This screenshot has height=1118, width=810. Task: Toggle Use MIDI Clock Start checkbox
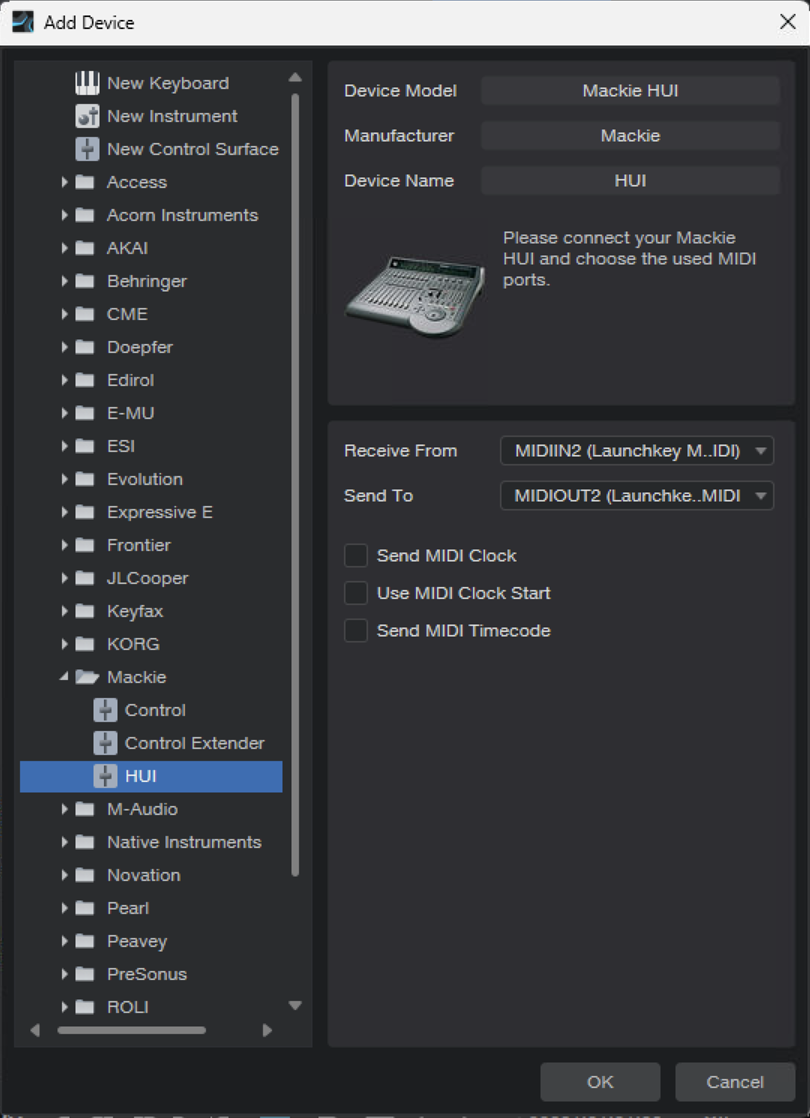(356, 593)
